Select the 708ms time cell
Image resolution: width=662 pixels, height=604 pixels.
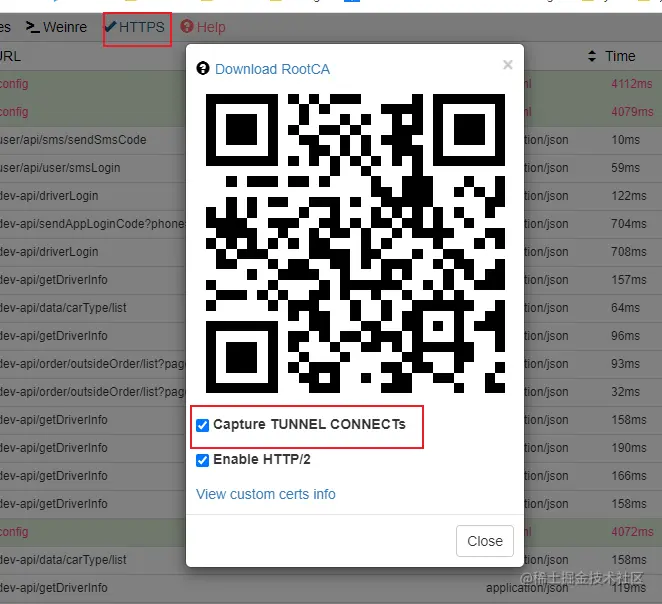coord(629,252)
